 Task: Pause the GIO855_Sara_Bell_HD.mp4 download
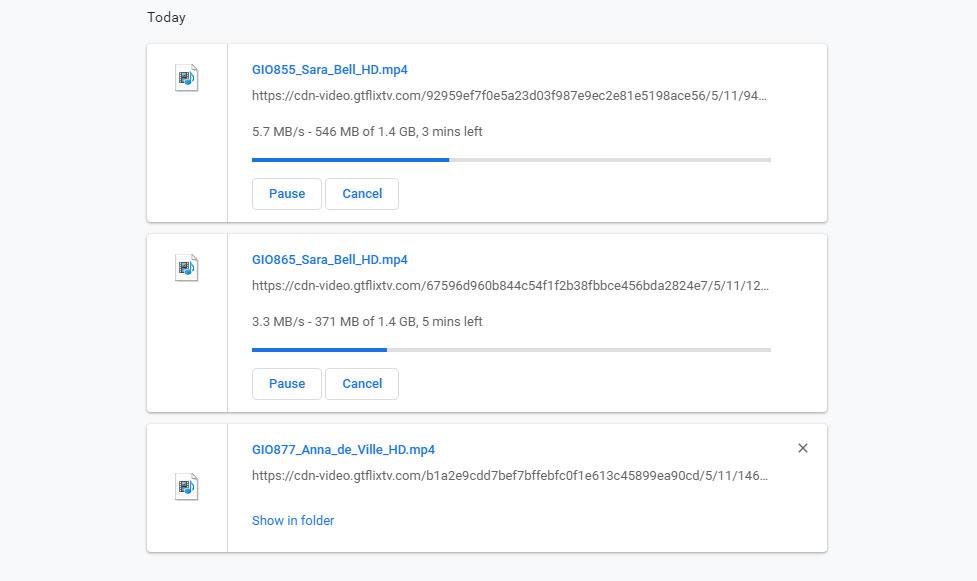coord(286,194)
